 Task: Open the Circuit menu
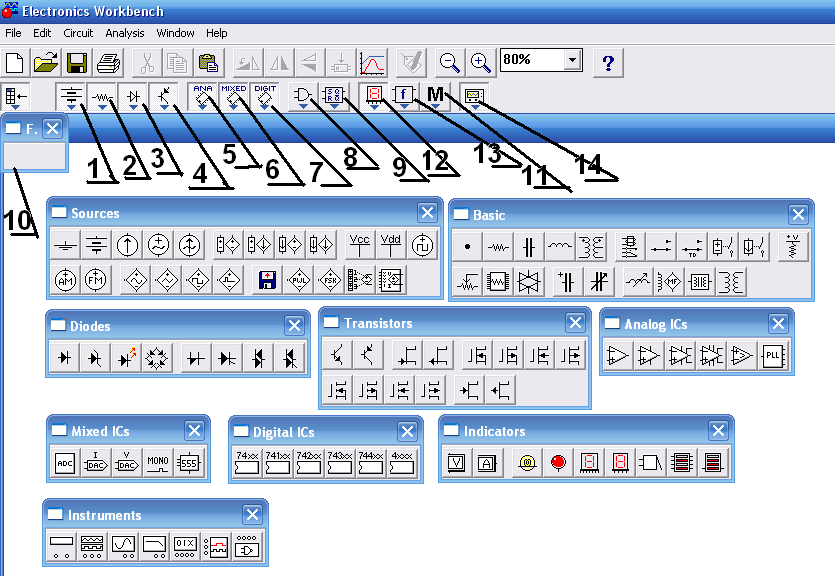tap(78, 33)
